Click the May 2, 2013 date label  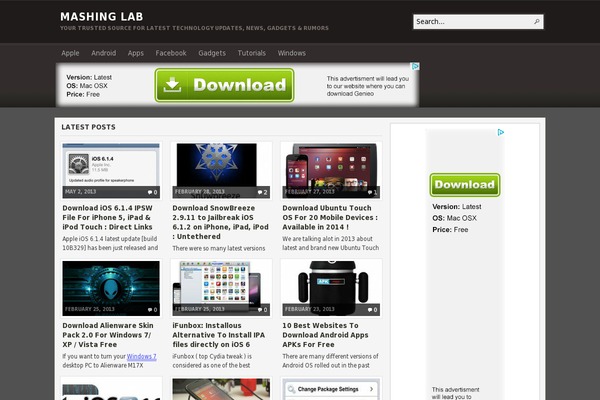coord(80,192)
